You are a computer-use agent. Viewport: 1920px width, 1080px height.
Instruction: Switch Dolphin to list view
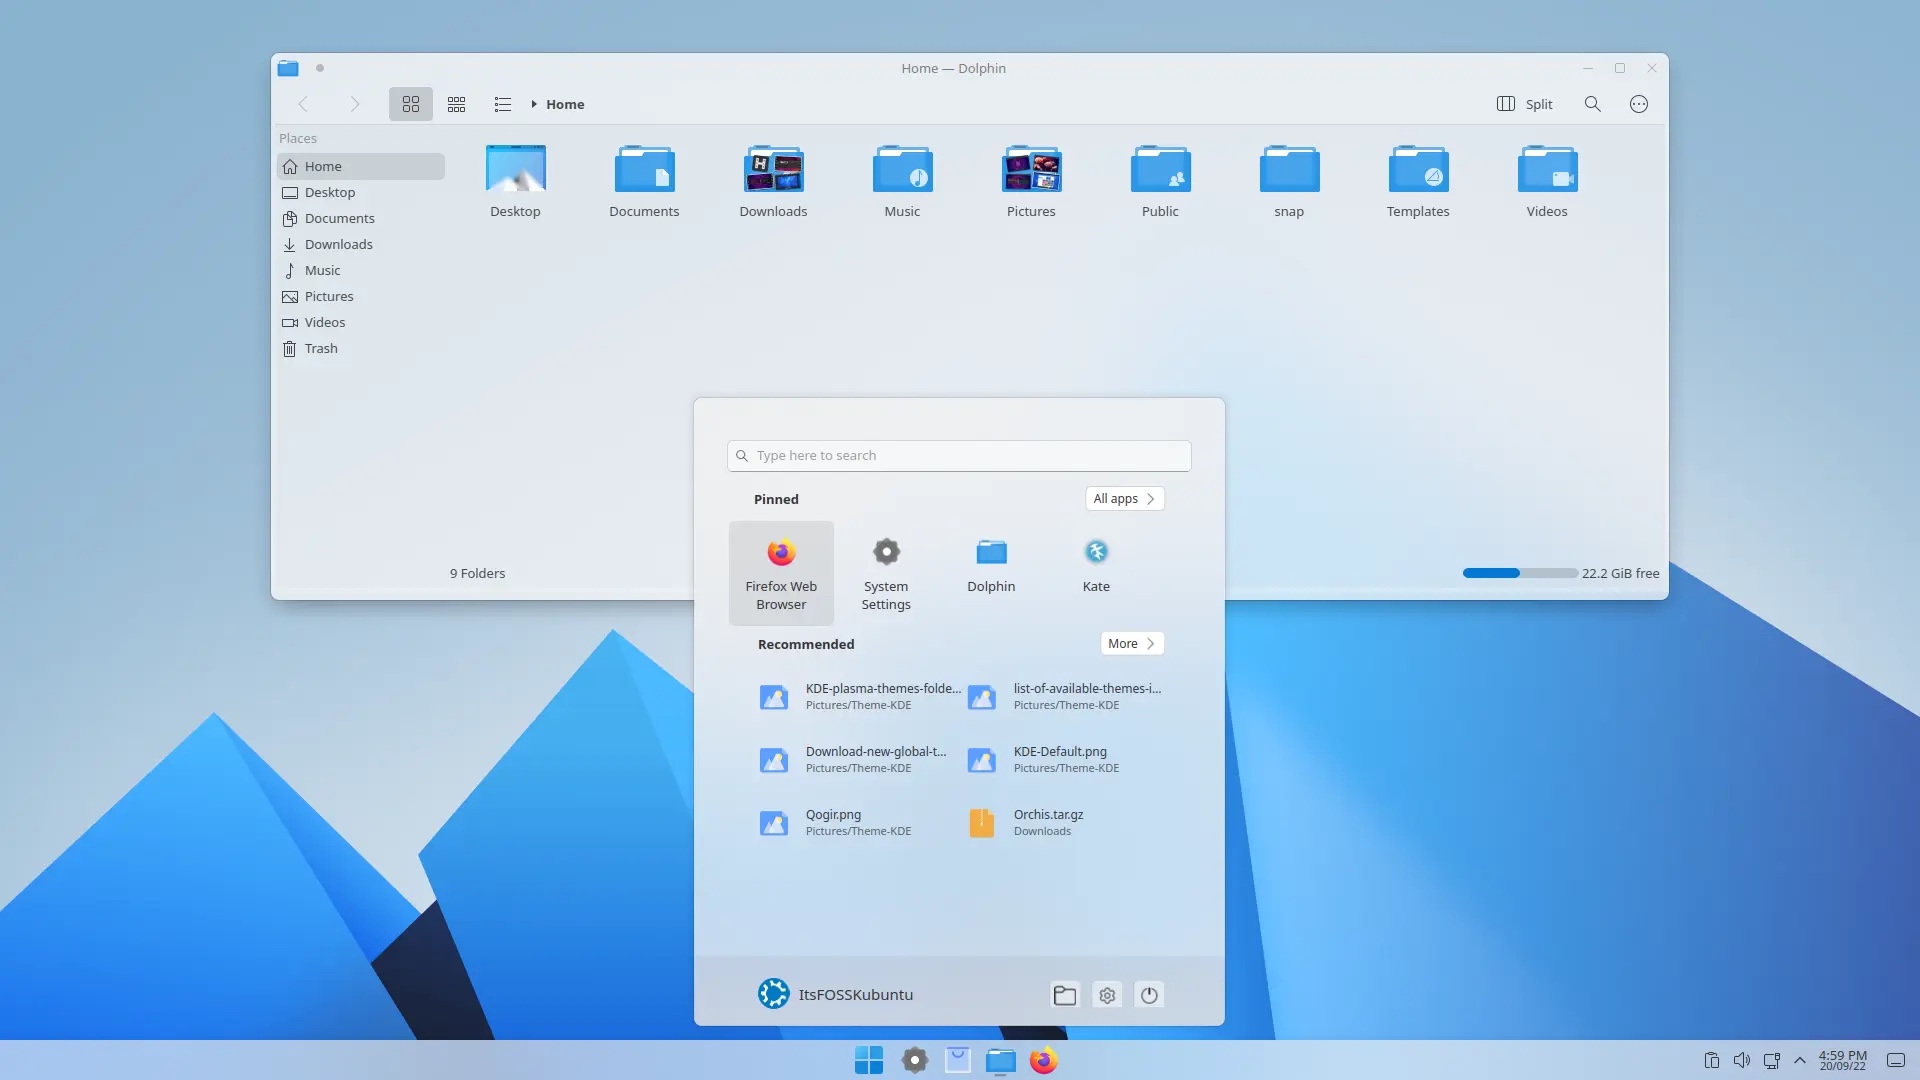tap(502, 104)
